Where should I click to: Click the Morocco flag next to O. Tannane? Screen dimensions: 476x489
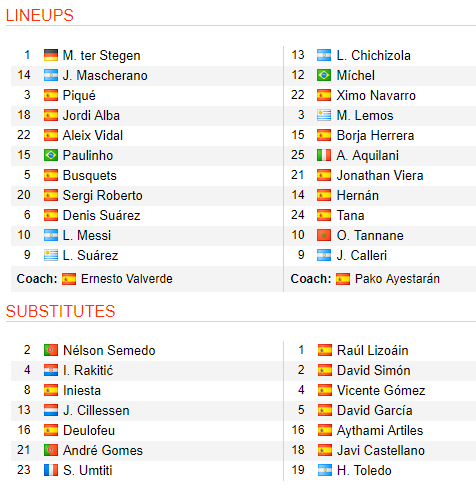click(324, 235)
